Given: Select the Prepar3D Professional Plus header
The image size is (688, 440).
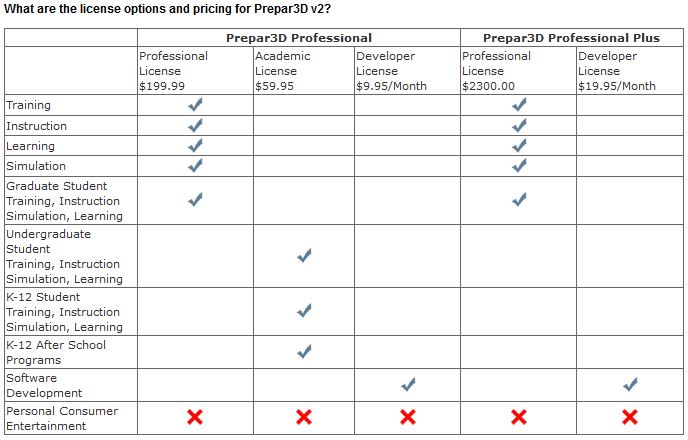Looking at the screenshot, I should coord(571,38).
